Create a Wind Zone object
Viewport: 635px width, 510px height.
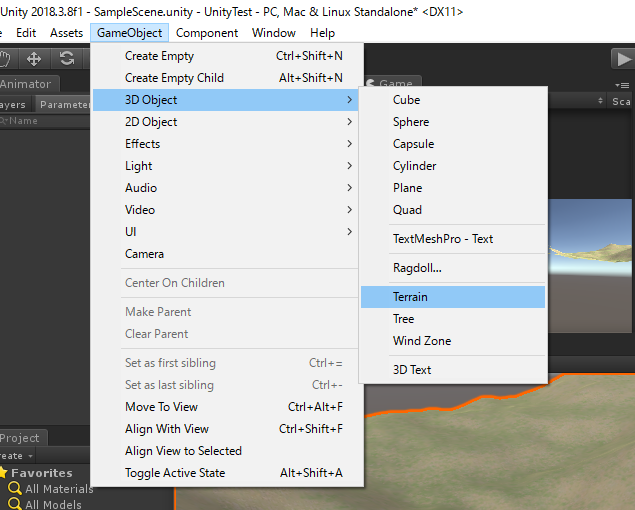453,341
